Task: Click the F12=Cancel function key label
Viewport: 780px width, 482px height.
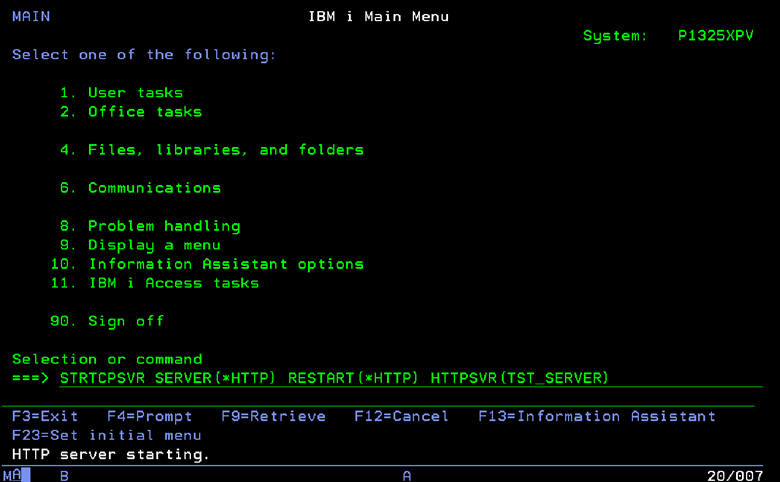Action: pos(401,416)
